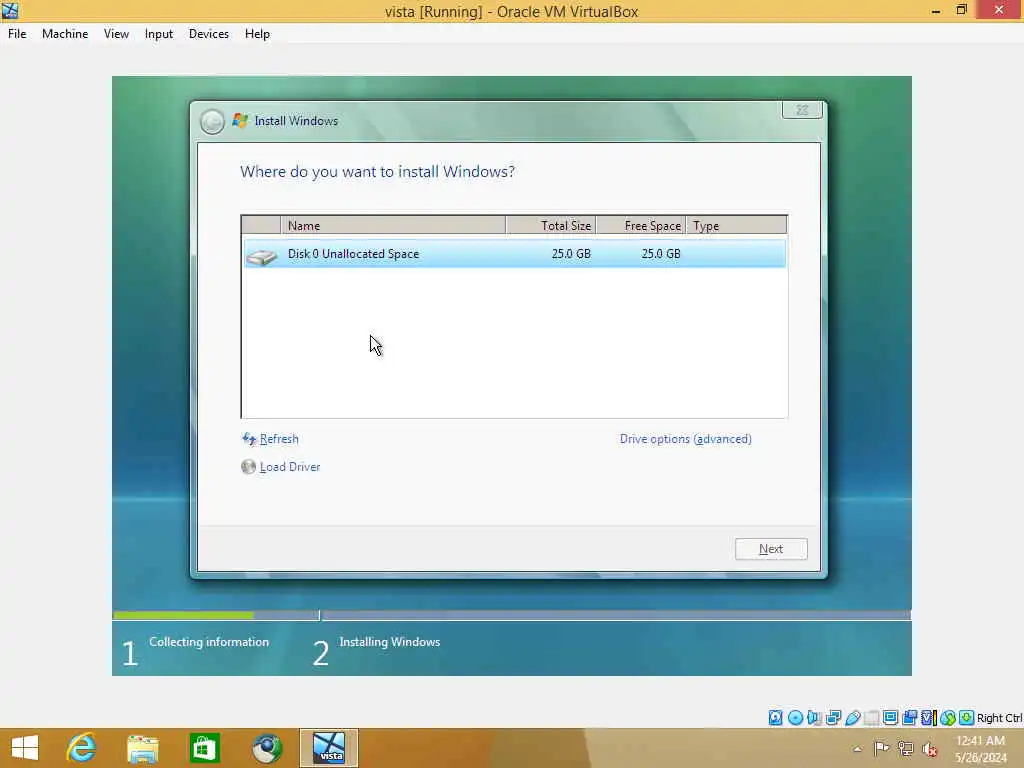Show hidden system tray icons
1024x768 pixels.
[857, 748]
